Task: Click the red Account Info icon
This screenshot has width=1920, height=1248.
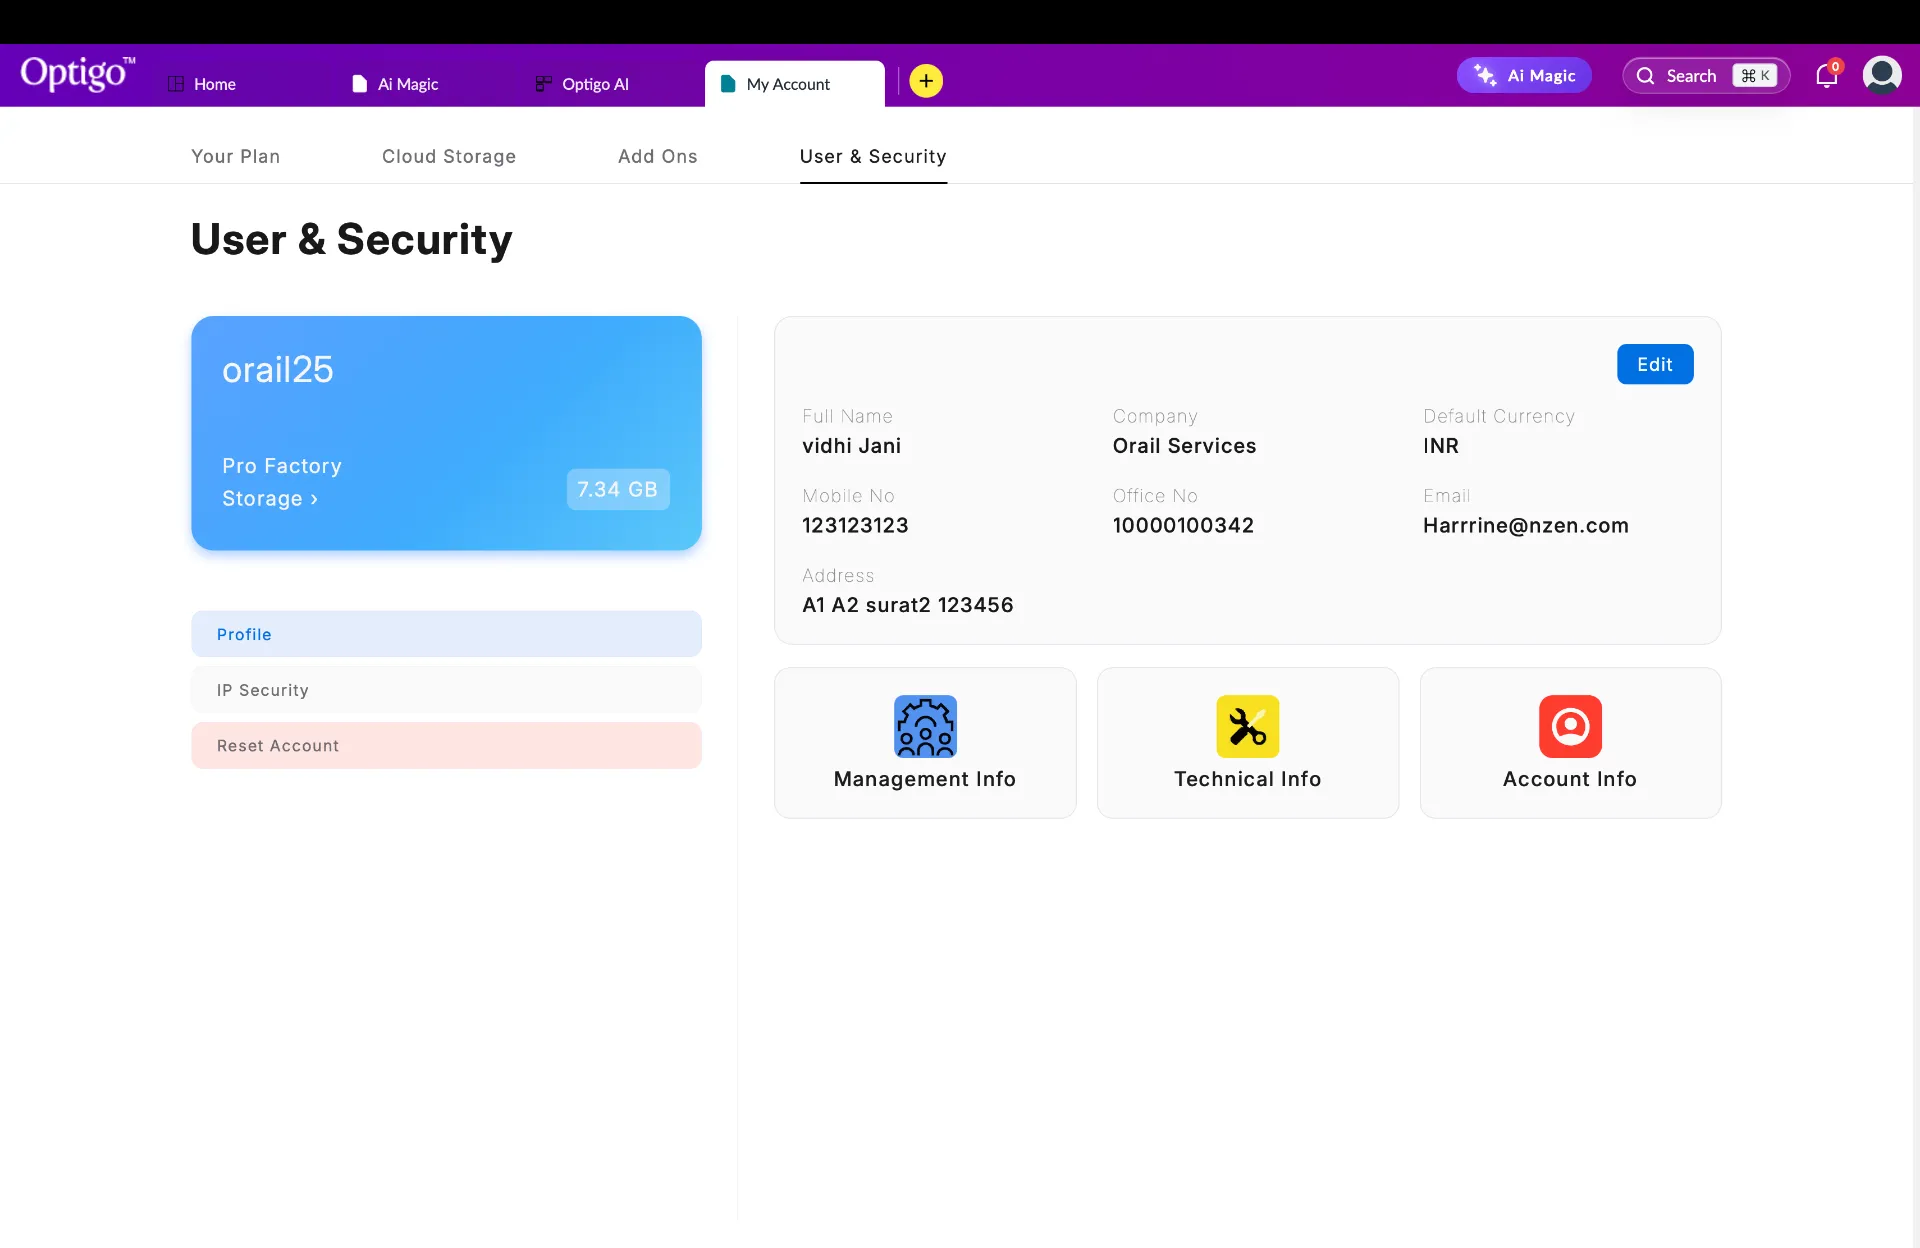Action: [1569, 726]
